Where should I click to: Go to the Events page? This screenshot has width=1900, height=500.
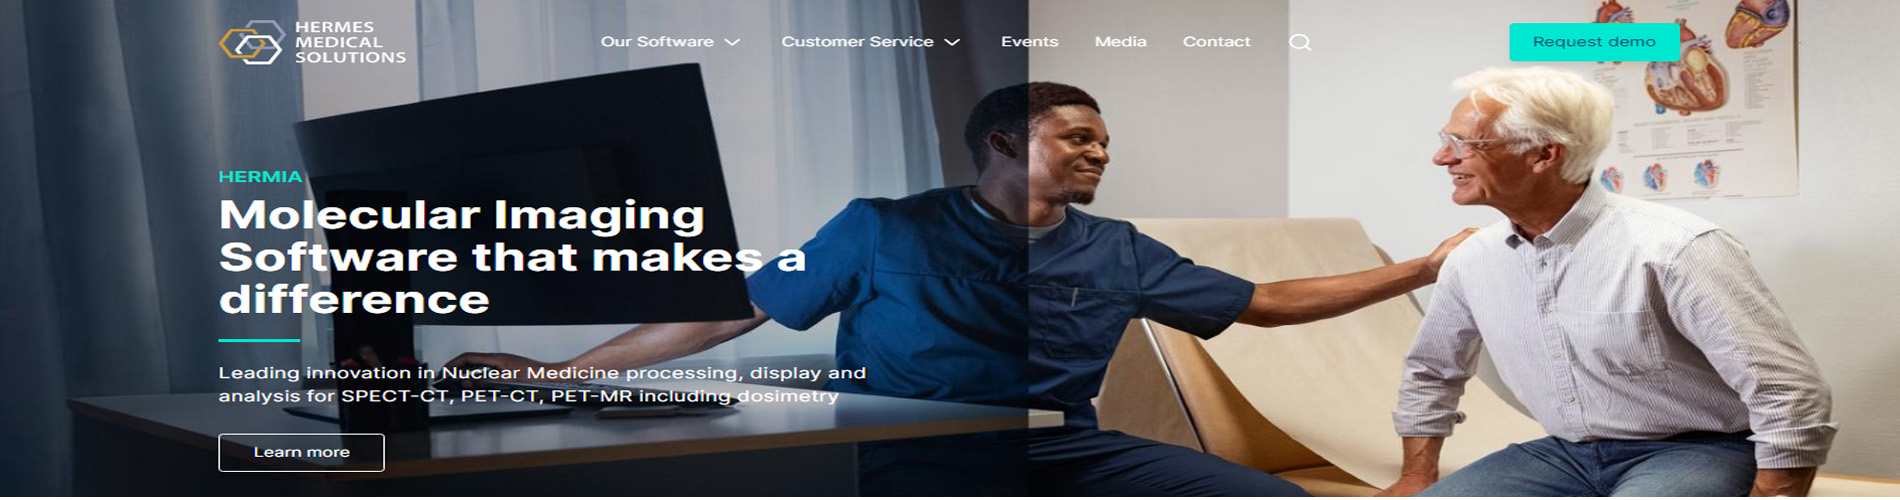pyautogui.click(x=1029, y=42)
